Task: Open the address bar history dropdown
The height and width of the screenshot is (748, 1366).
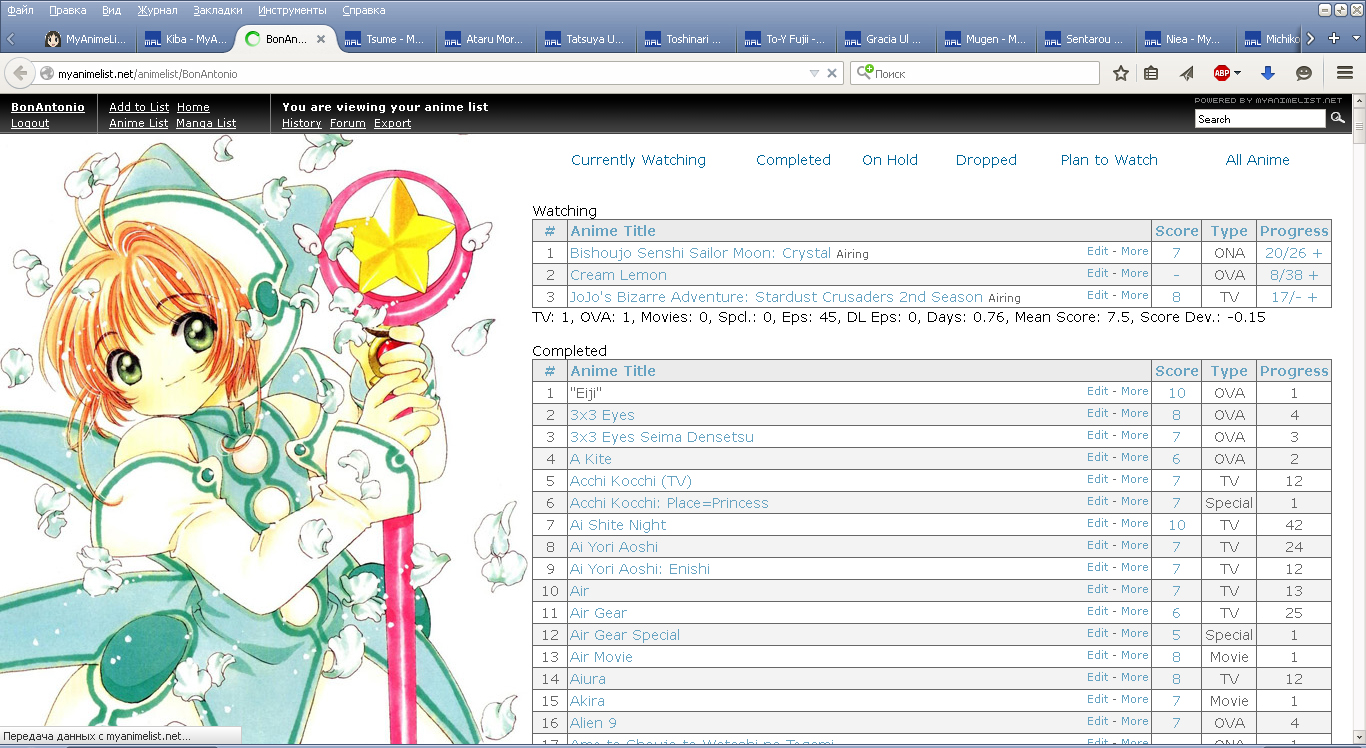Action: (814, 73)
